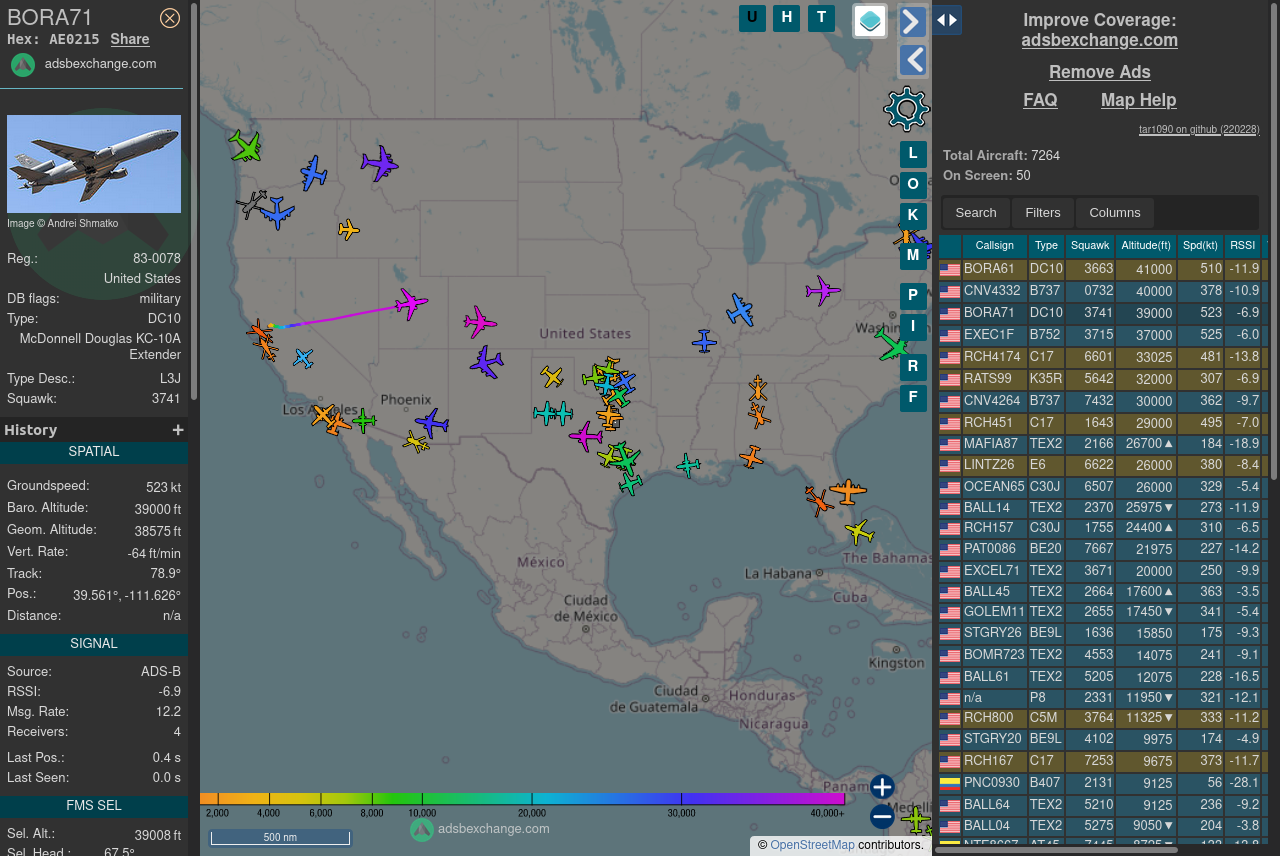Select the MAFIA87 table row
Screen dimensions: 1280x856
pos(1103,443)
